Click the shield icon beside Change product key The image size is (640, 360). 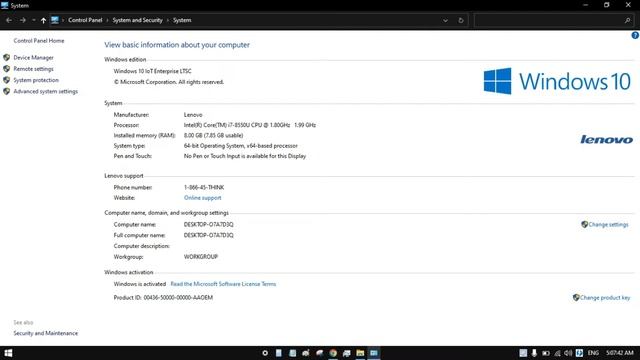(576, 298)
